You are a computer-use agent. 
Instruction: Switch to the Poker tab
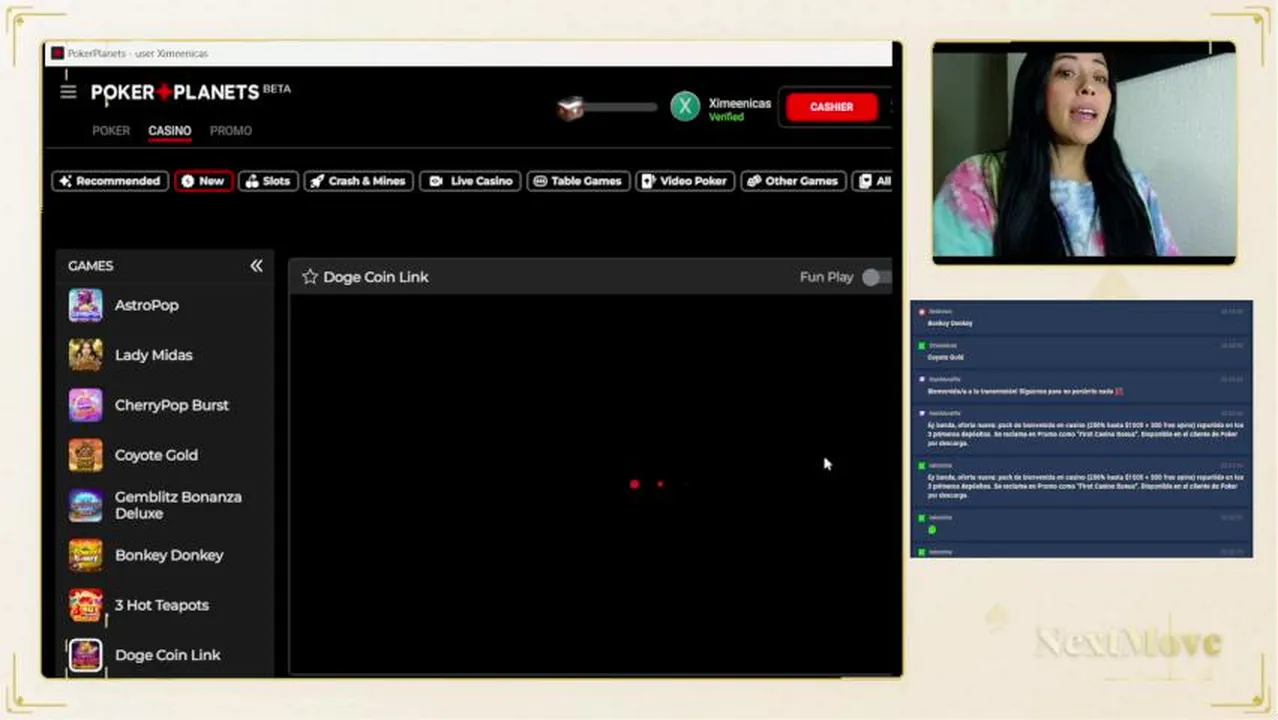[x=111, y=131]
